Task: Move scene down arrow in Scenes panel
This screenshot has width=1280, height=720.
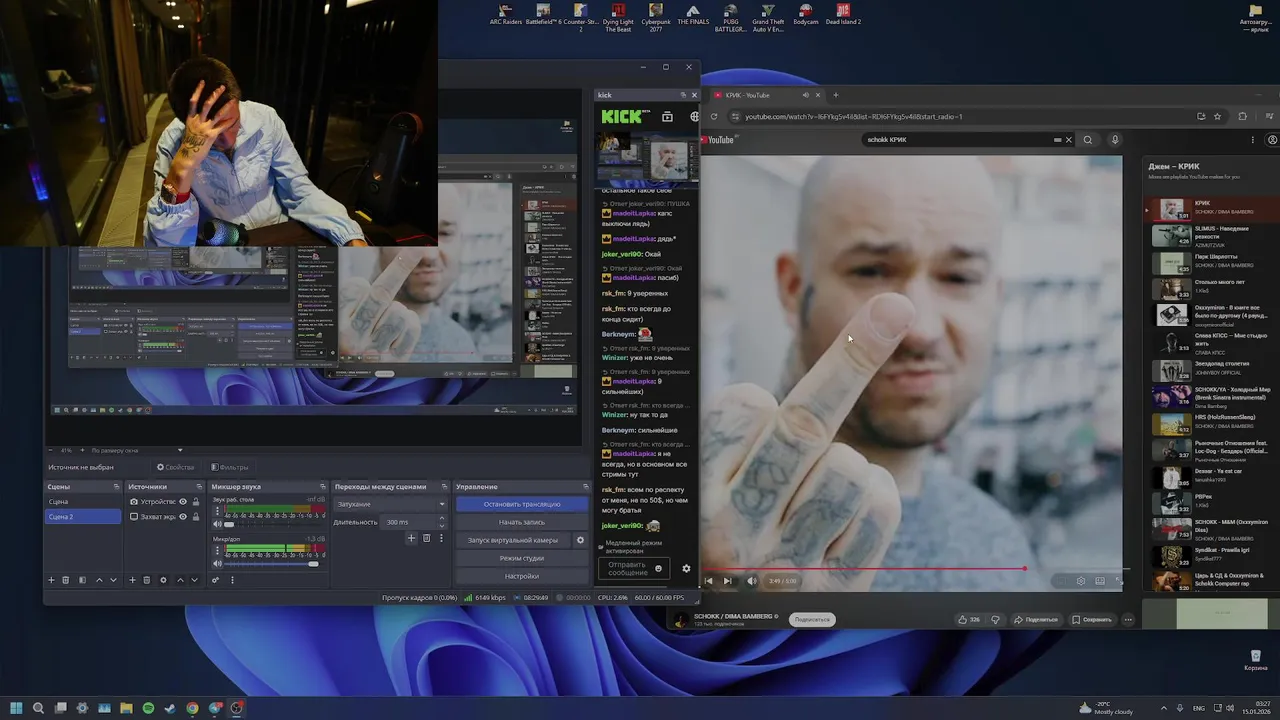Action: (113, 580)
